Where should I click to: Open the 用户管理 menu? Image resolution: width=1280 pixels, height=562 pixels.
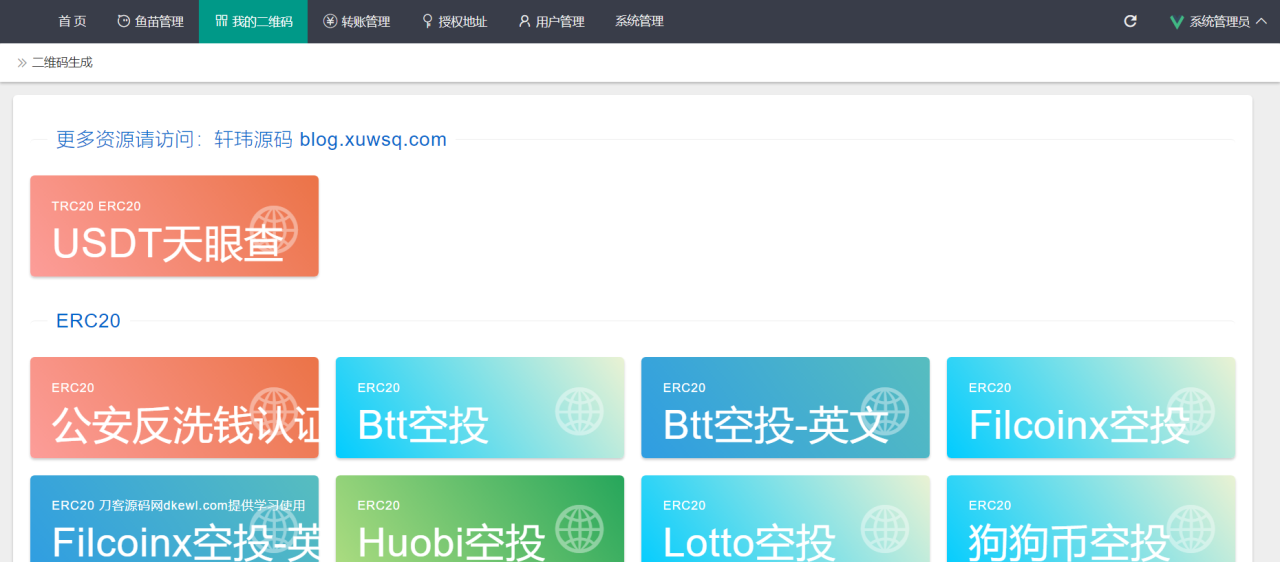551,21
